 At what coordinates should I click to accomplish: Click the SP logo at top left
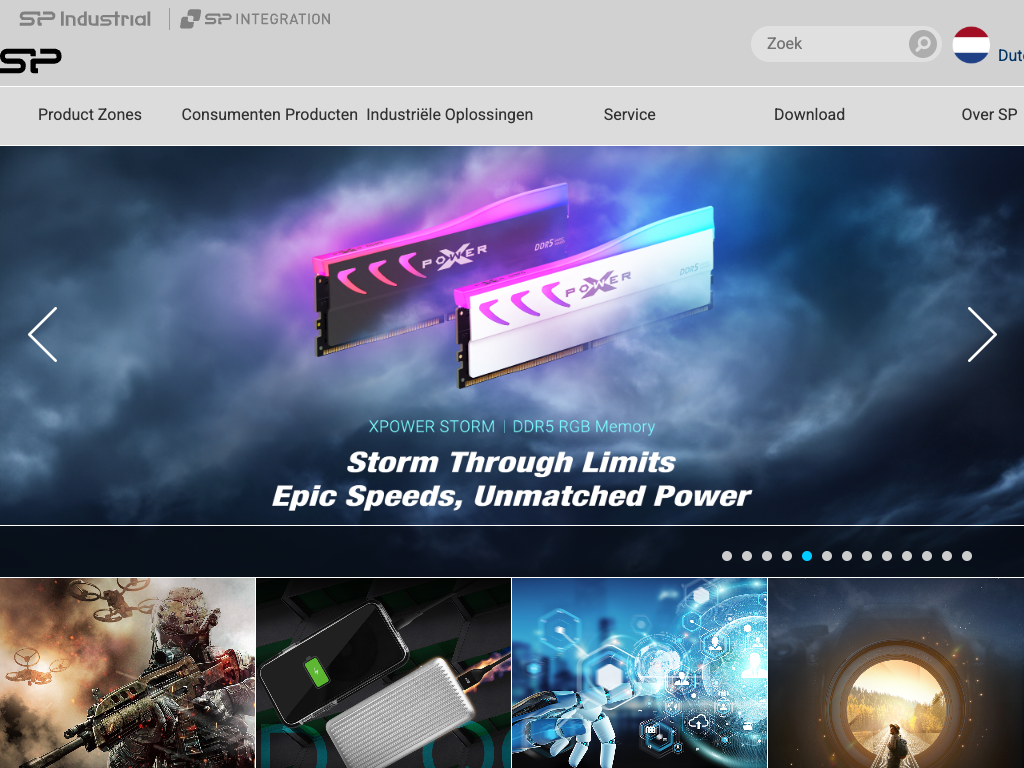tap(31, 60)
